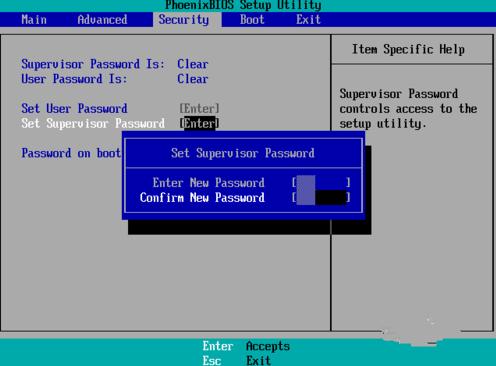Click the highlighted Set Supervisor Password item
496x366 pixels.
pos(93,123)
